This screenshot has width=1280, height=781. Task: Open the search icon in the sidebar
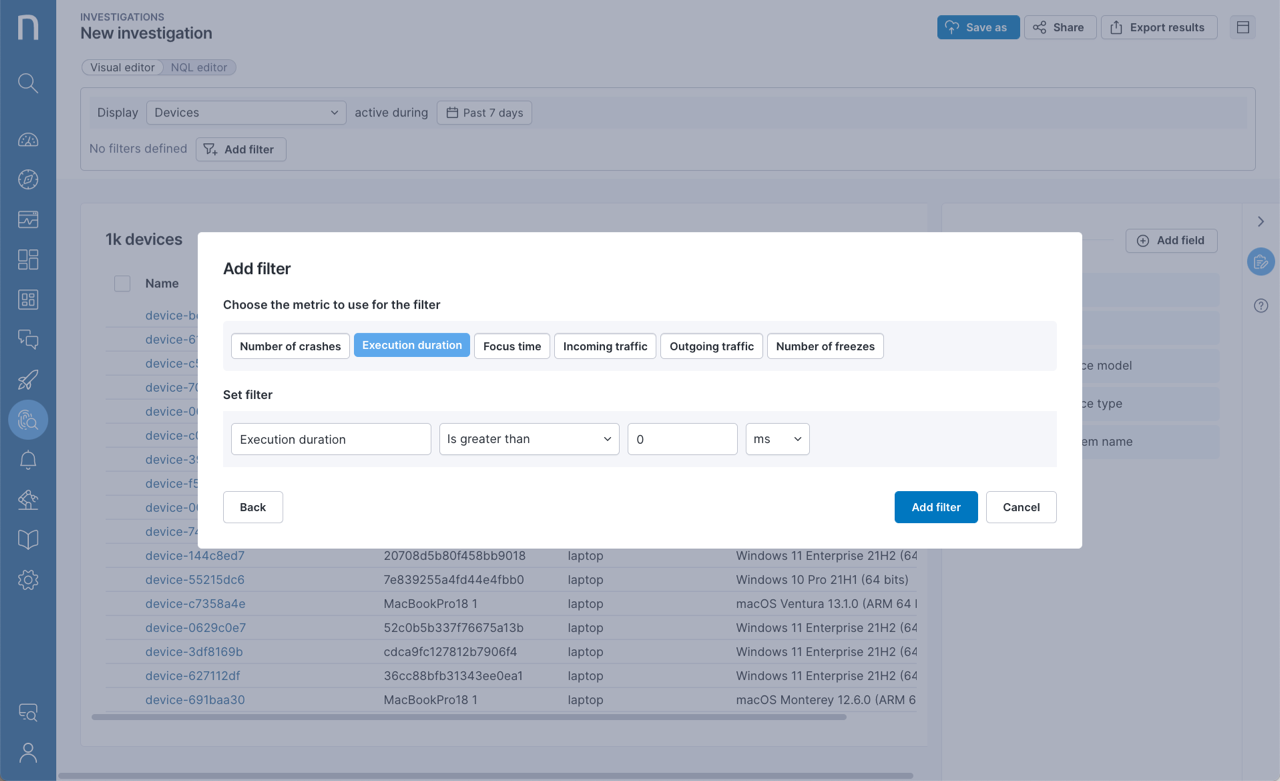(x=28, y=83)
